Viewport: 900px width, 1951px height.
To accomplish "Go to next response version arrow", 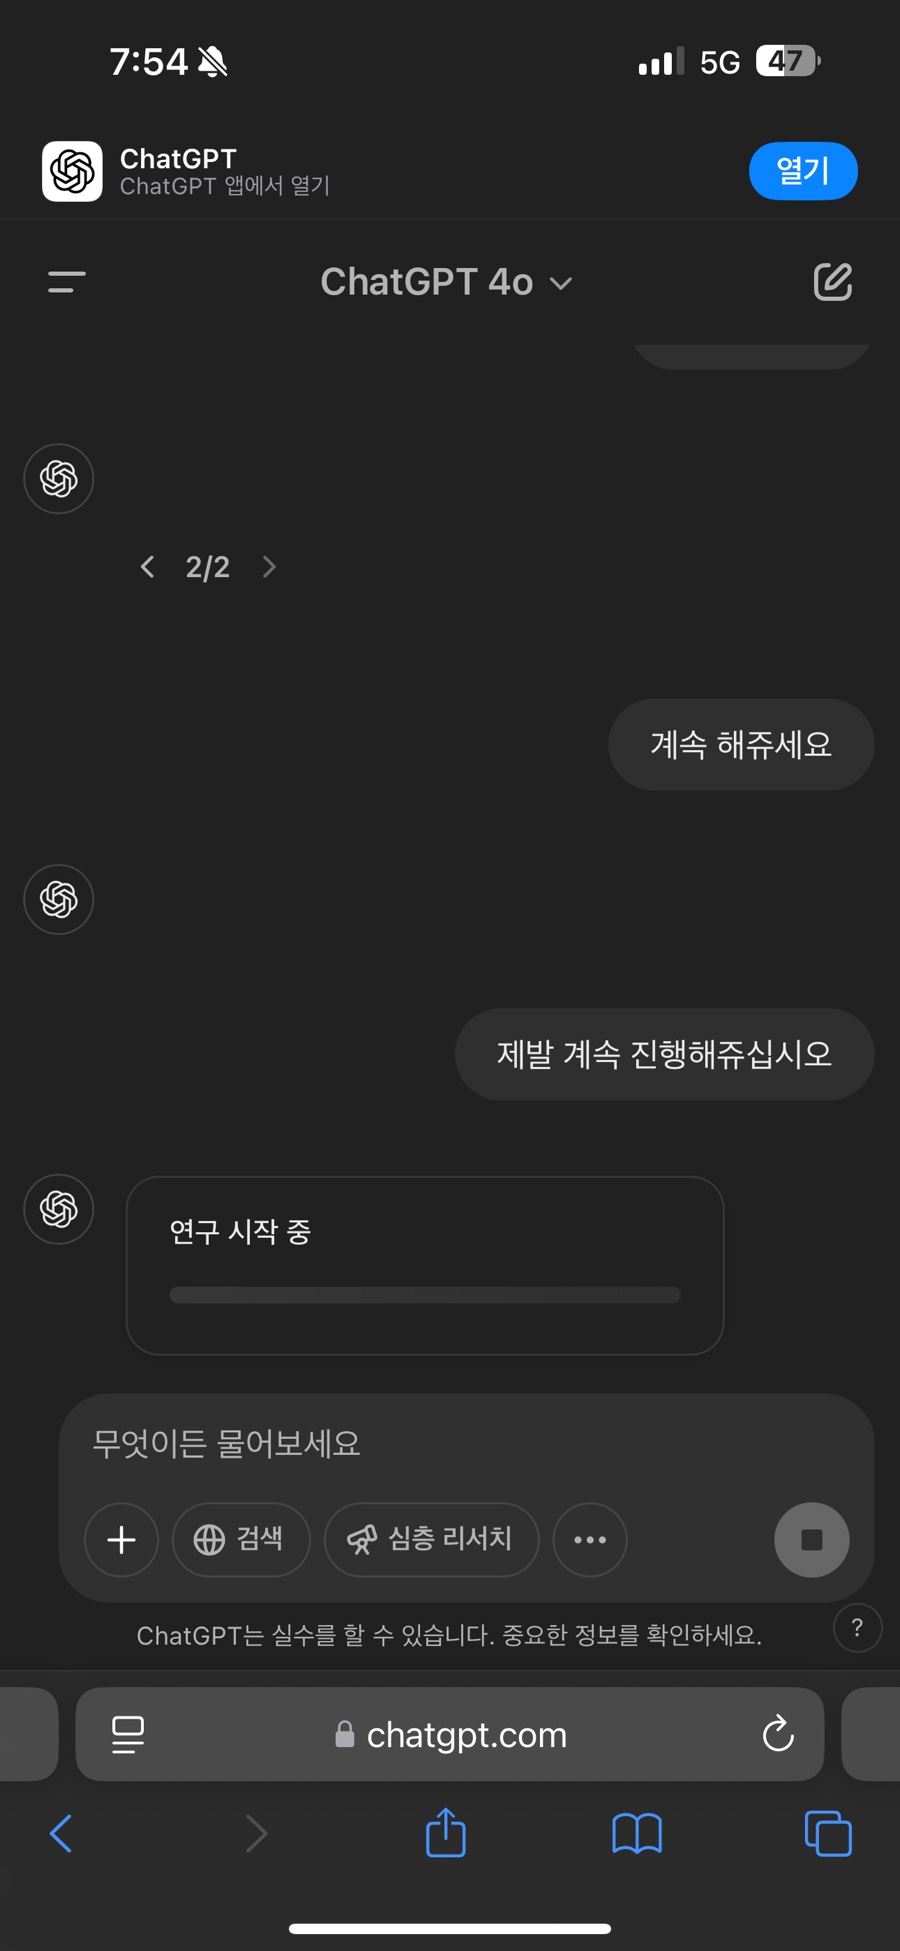I will pyautogui.click(x=268, y=567).
